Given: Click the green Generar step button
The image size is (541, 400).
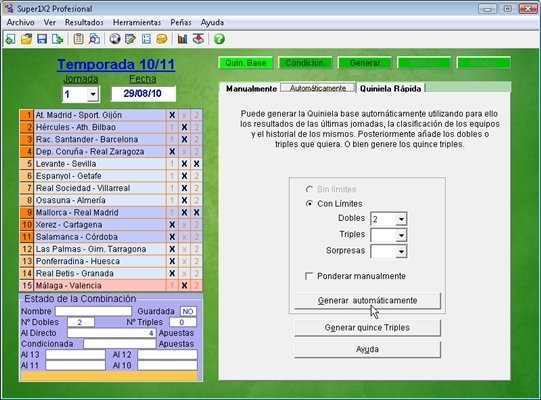Looking at the screenshot, I should click(x=365, y=63).
